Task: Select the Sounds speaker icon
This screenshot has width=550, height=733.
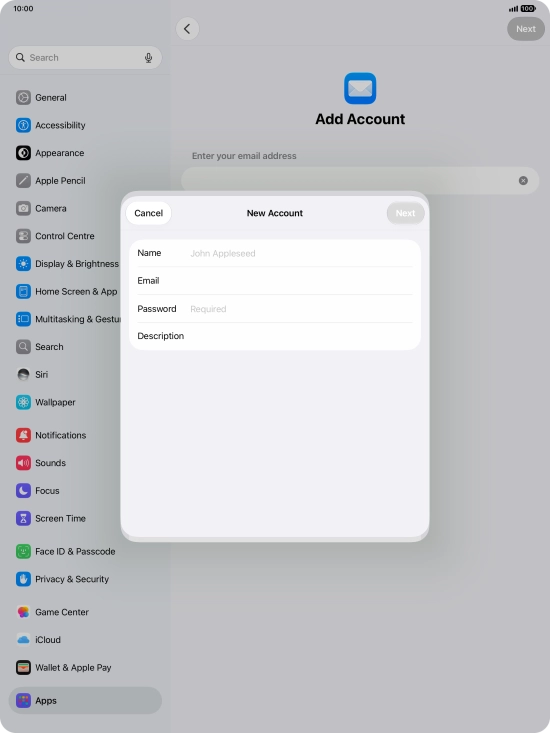Action: pos(23,463)
